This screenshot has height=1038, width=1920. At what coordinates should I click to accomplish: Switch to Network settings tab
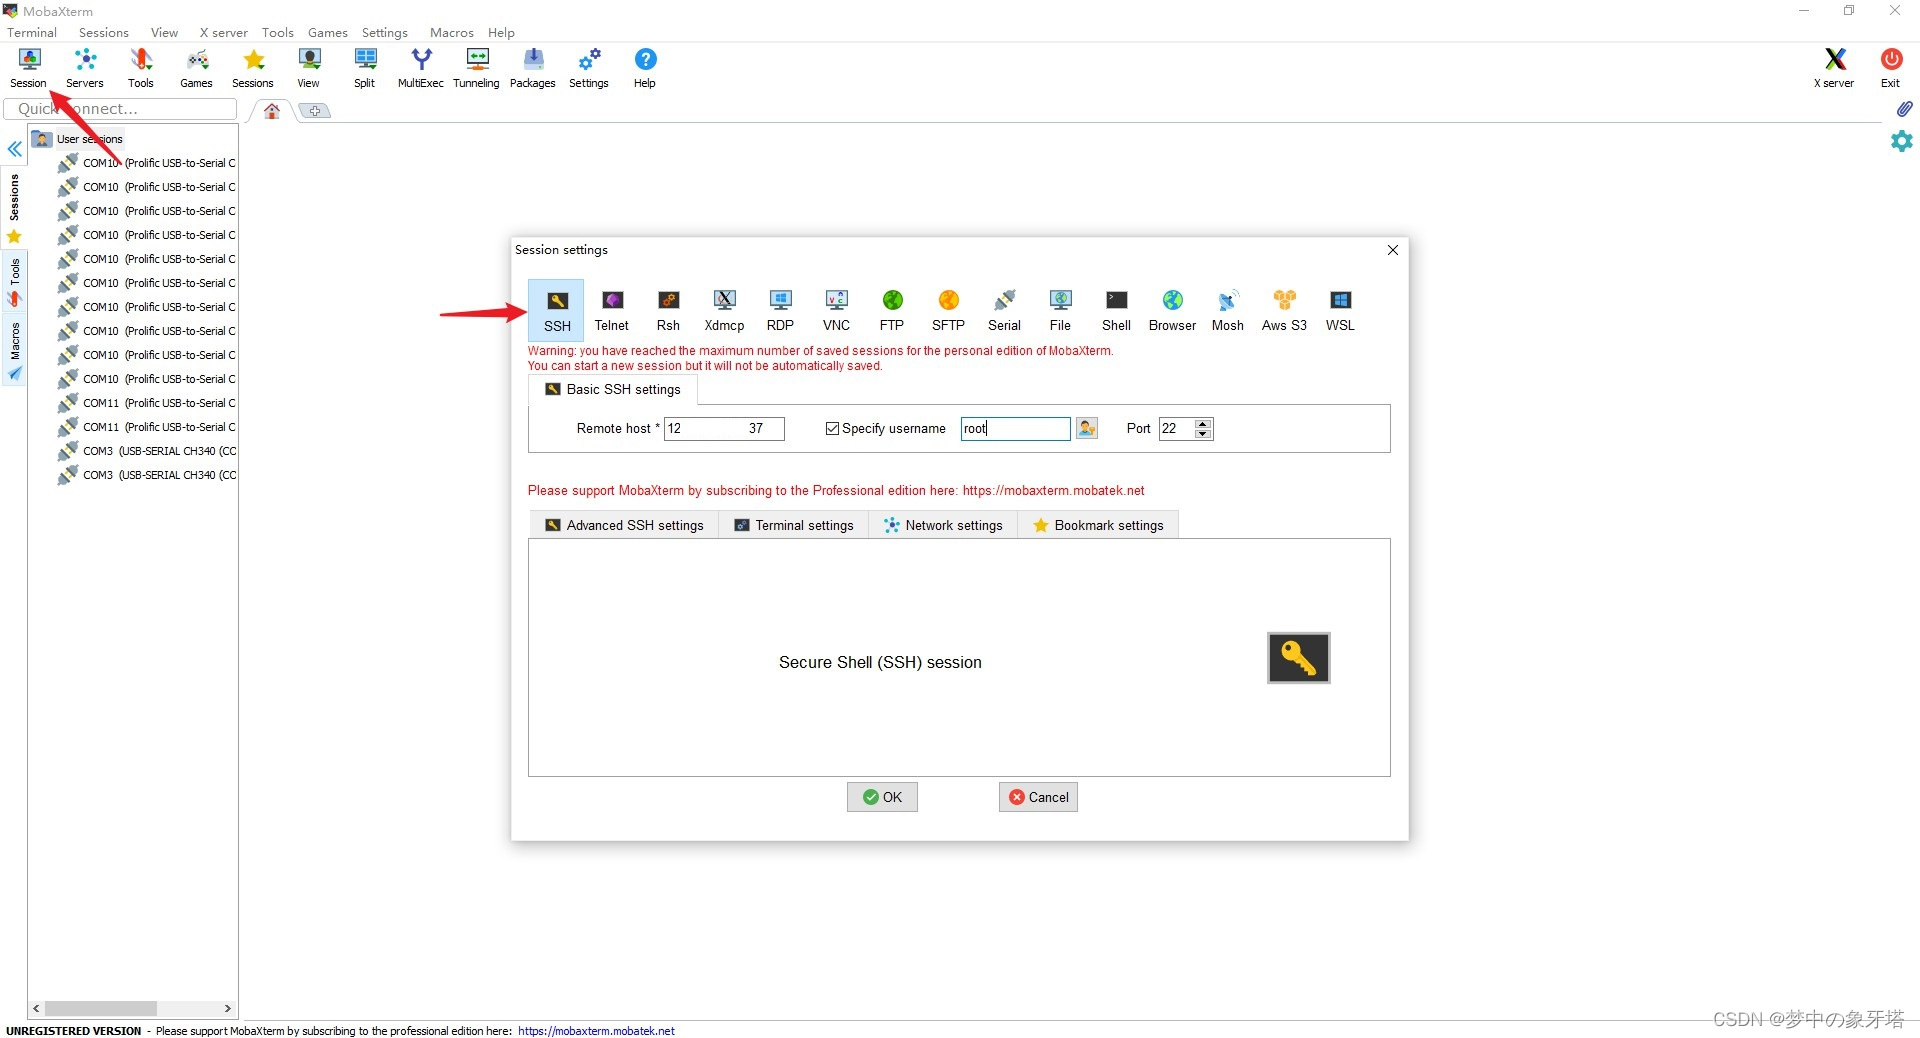943,525
